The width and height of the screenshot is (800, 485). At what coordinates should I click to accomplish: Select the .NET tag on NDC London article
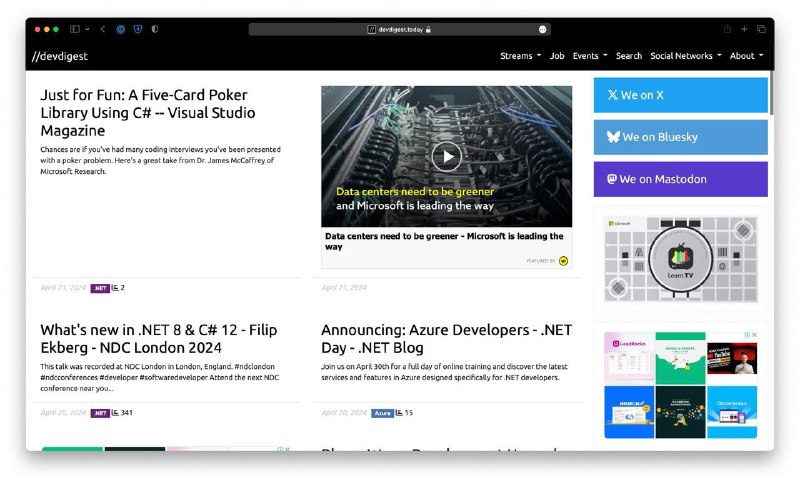pos(100,413)
